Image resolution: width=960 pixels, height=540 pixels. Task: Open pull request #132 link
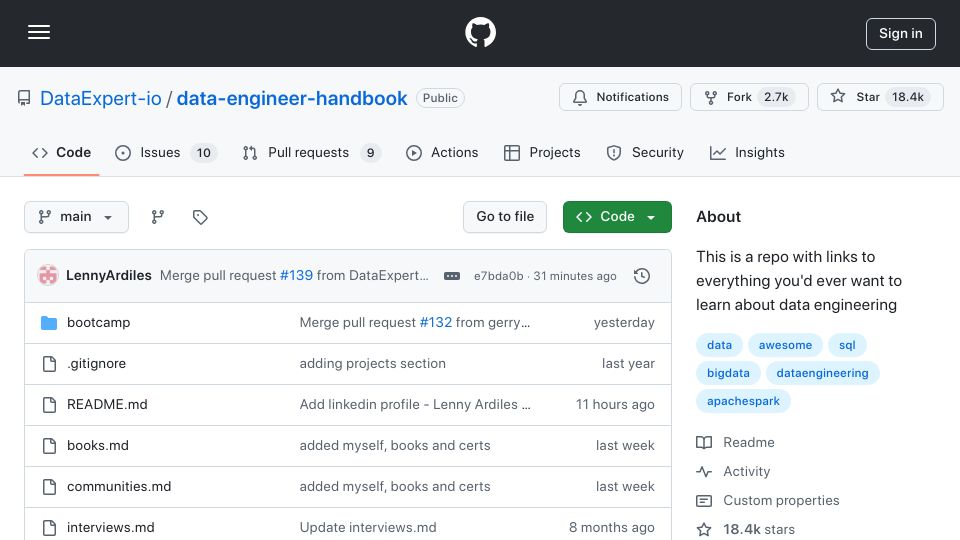tap(435, 323)
